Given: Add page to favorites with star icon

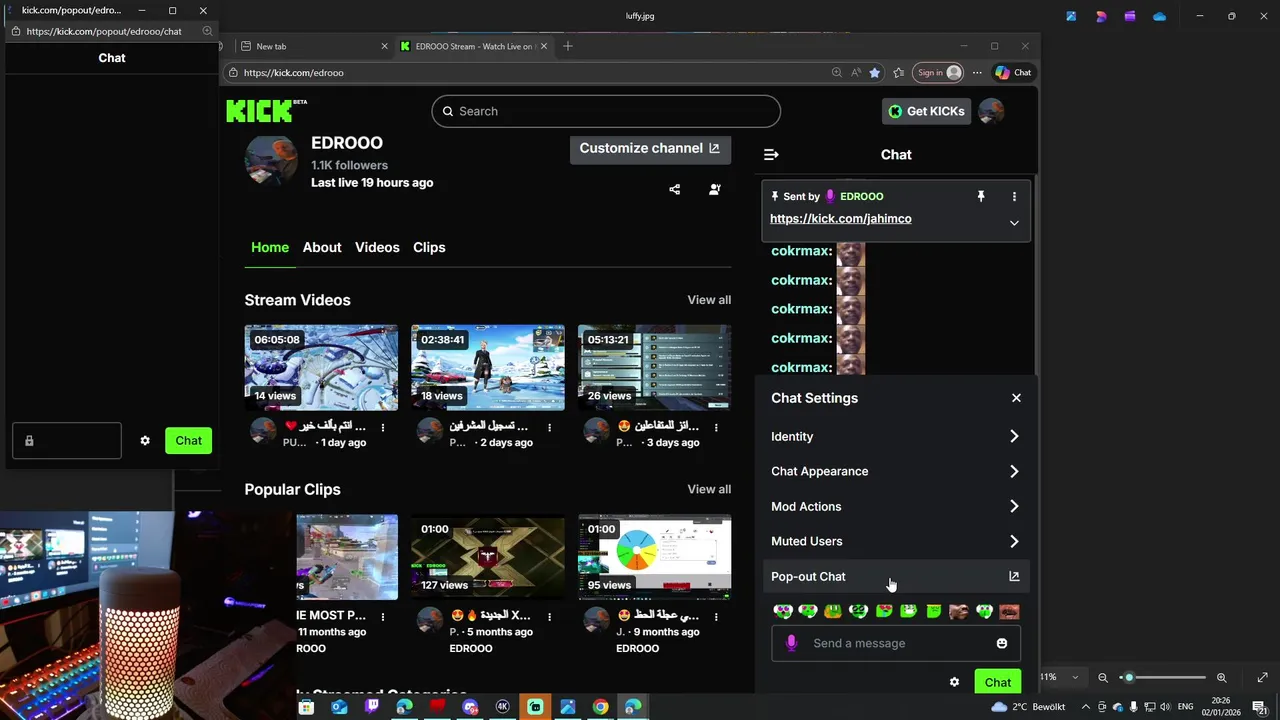Looking at the screenshot, I should (875, 72).
